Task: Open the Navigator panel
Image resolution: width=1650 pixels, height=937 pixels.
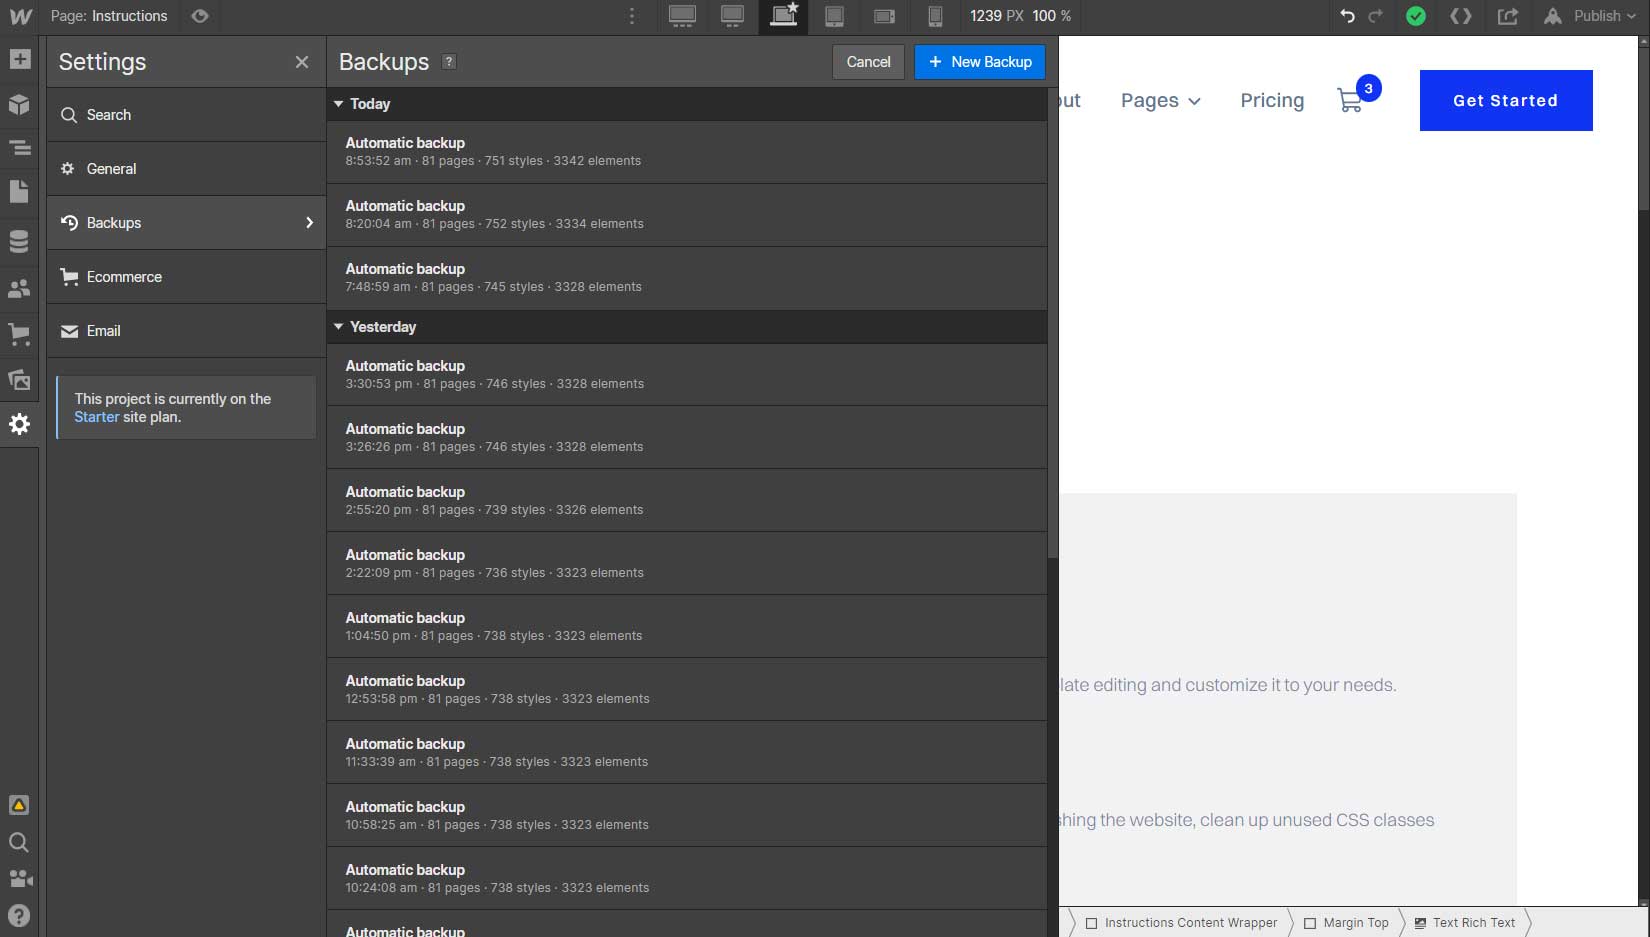Action: [x=19, y=147]
